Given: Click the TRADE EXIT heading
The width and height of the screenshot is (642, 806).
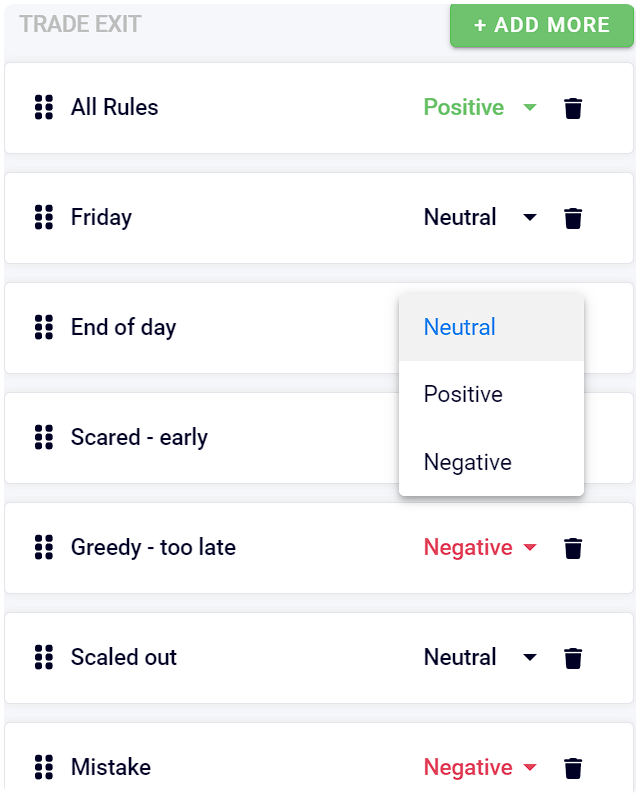Looking at the screenshot, I should pyautogui.click(x=80, y=25).
